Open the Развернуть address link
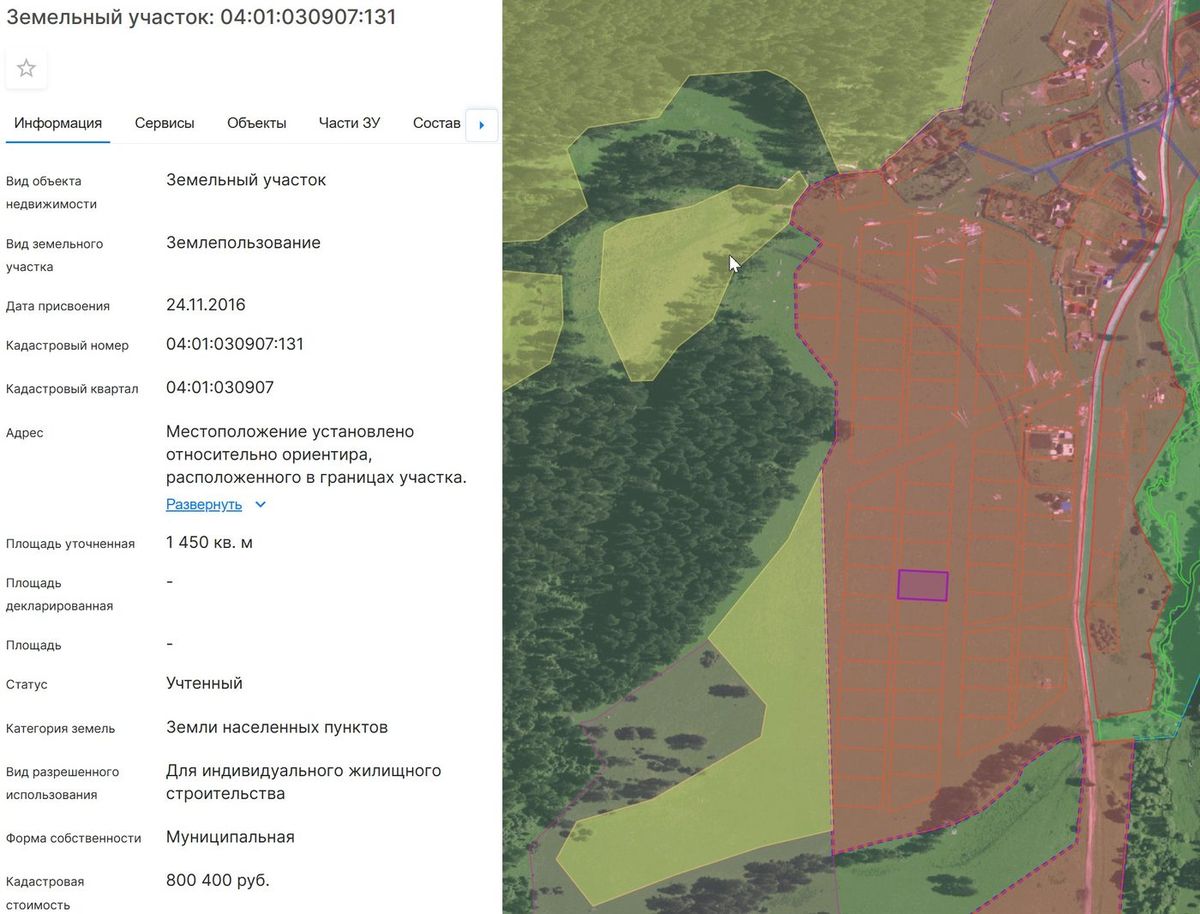Viewport: 1200px width, 914px height. [204, 505]
